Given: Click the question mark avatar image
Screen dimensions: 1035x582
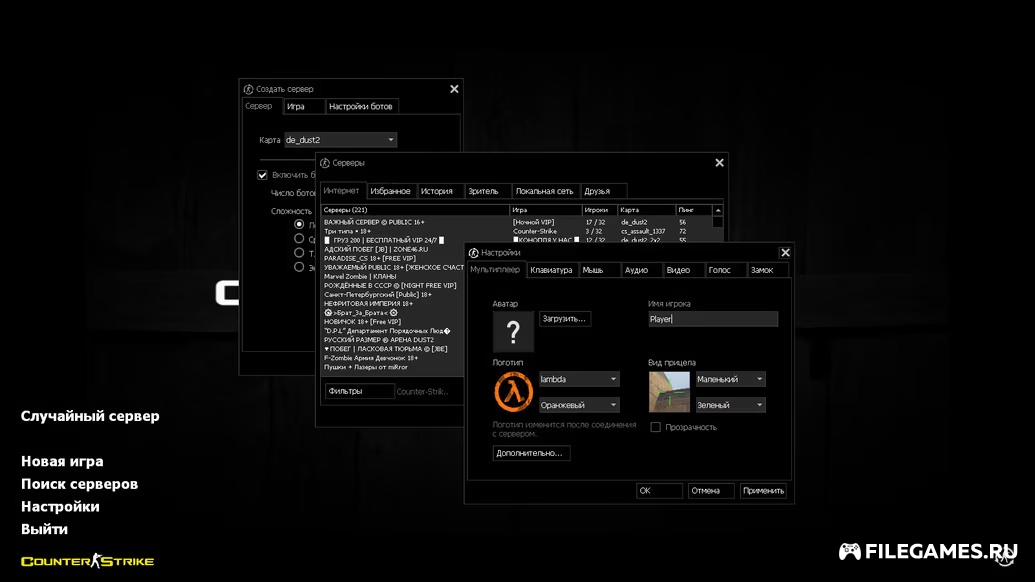Looking at the screenshot, I should 513,332.
